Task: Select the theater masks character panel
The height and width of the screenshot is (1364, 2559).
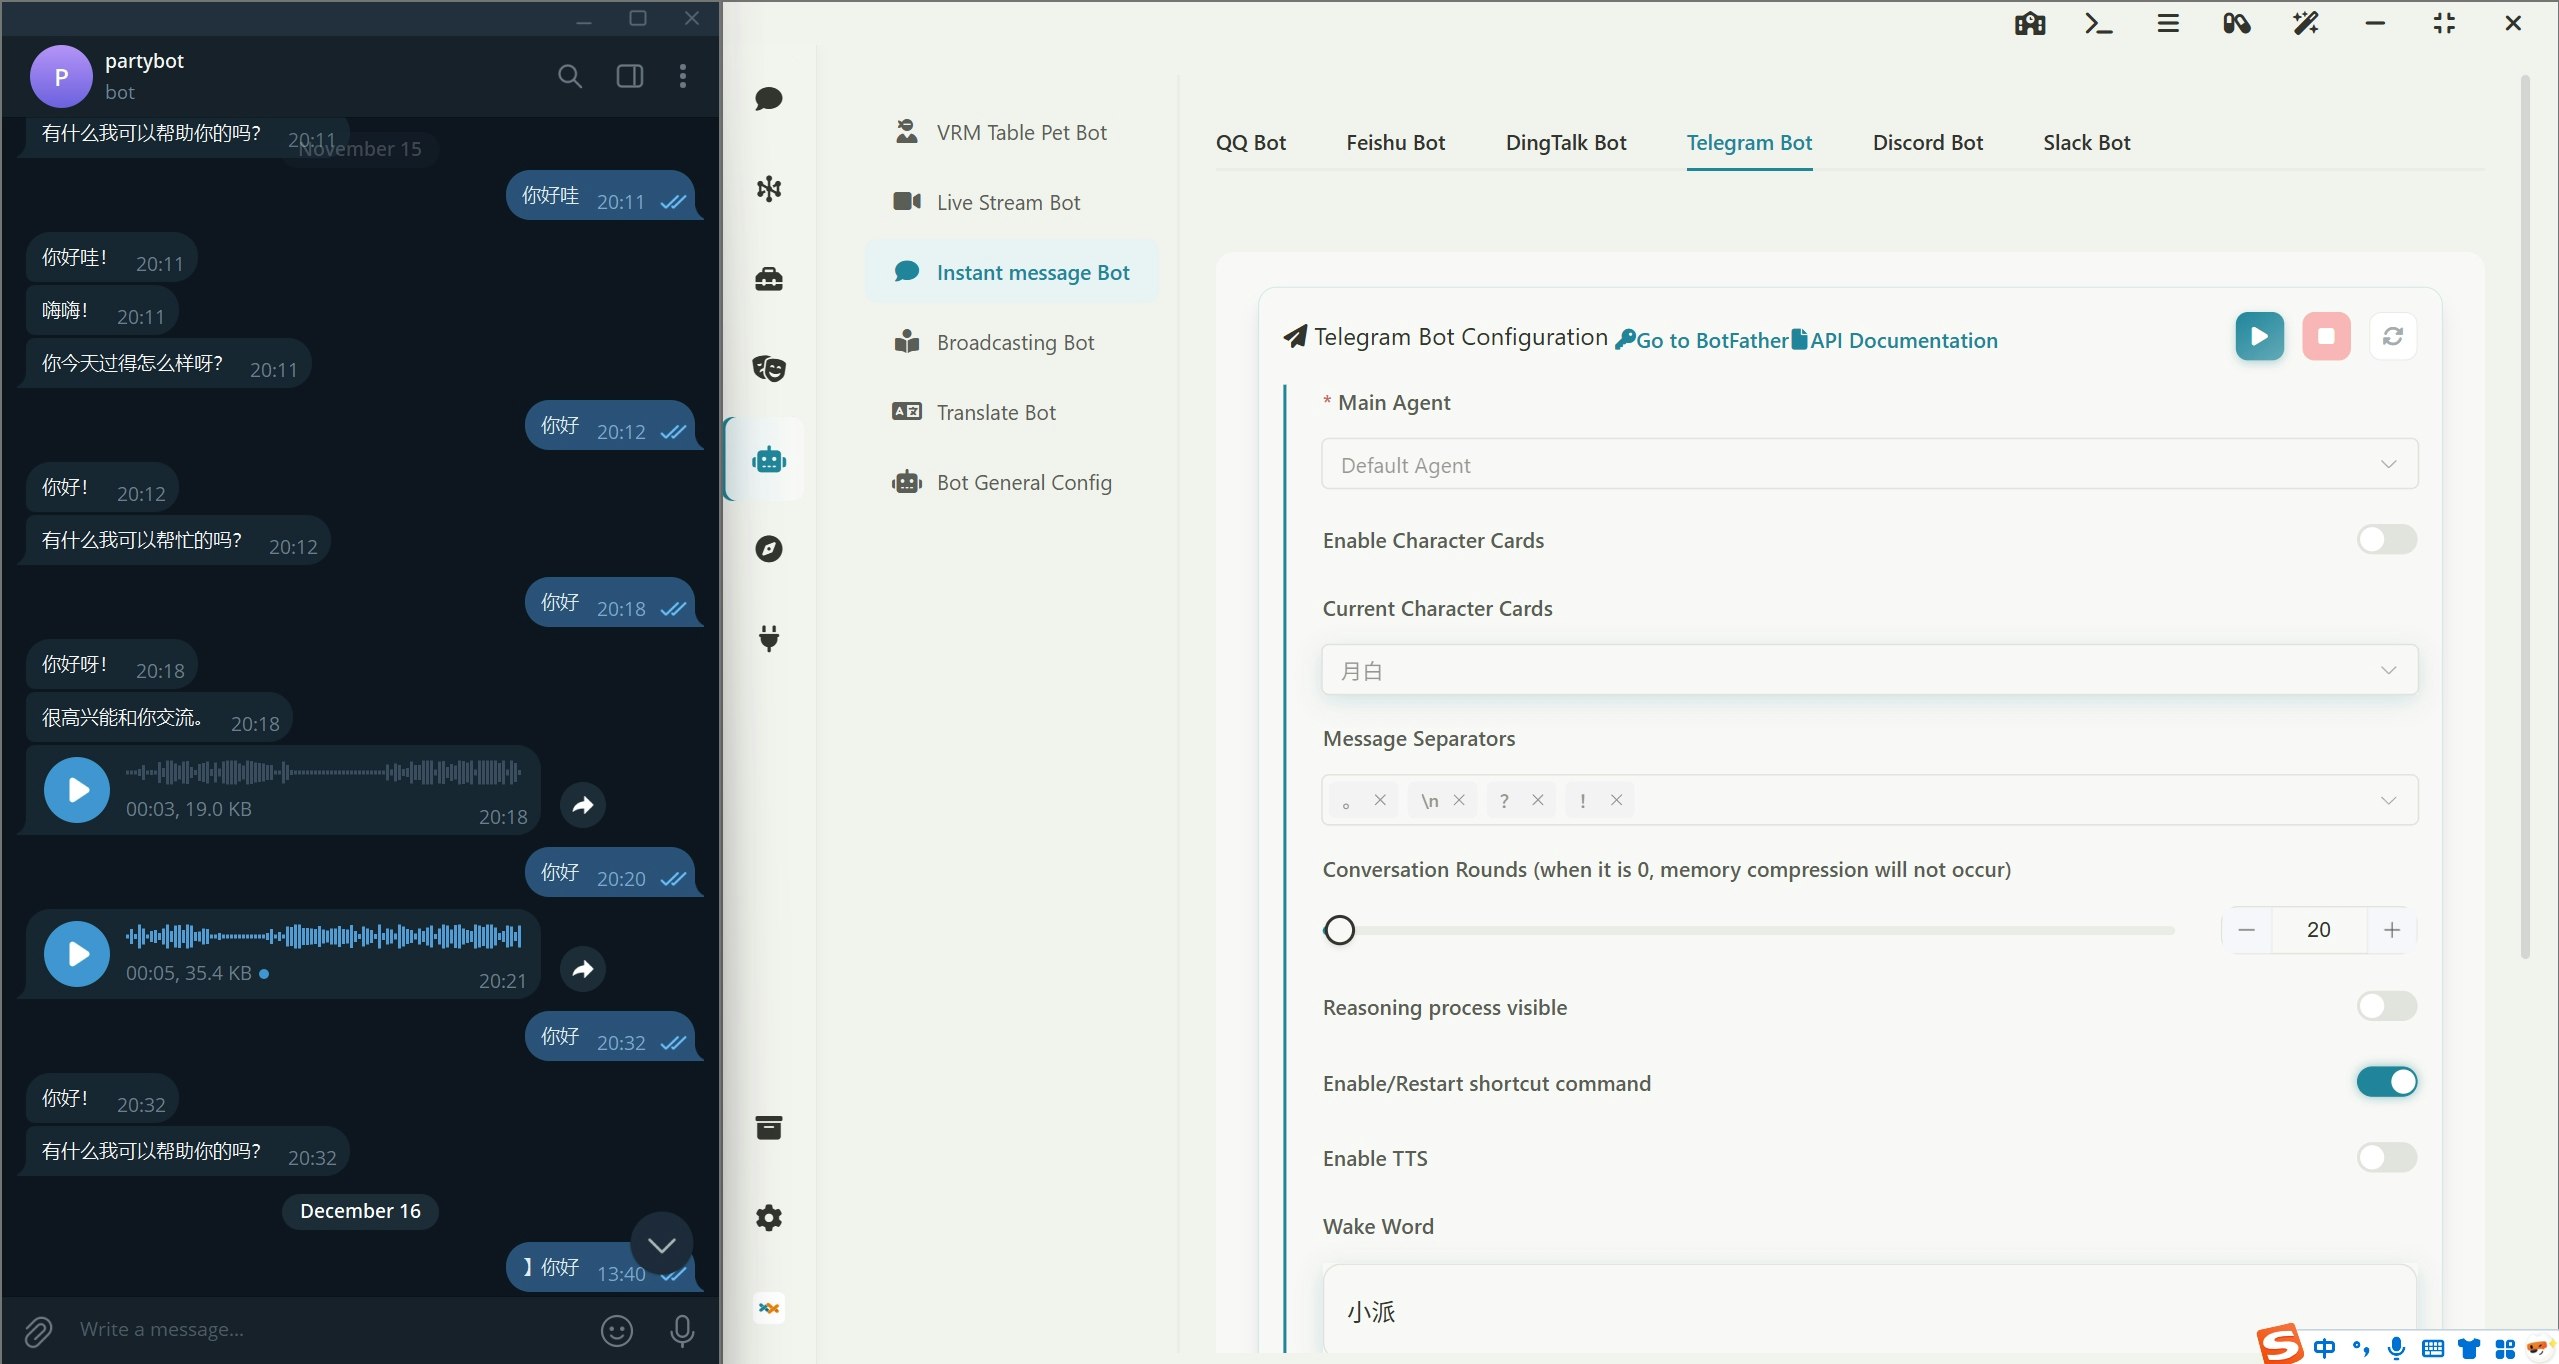Action: pos(768,368)
